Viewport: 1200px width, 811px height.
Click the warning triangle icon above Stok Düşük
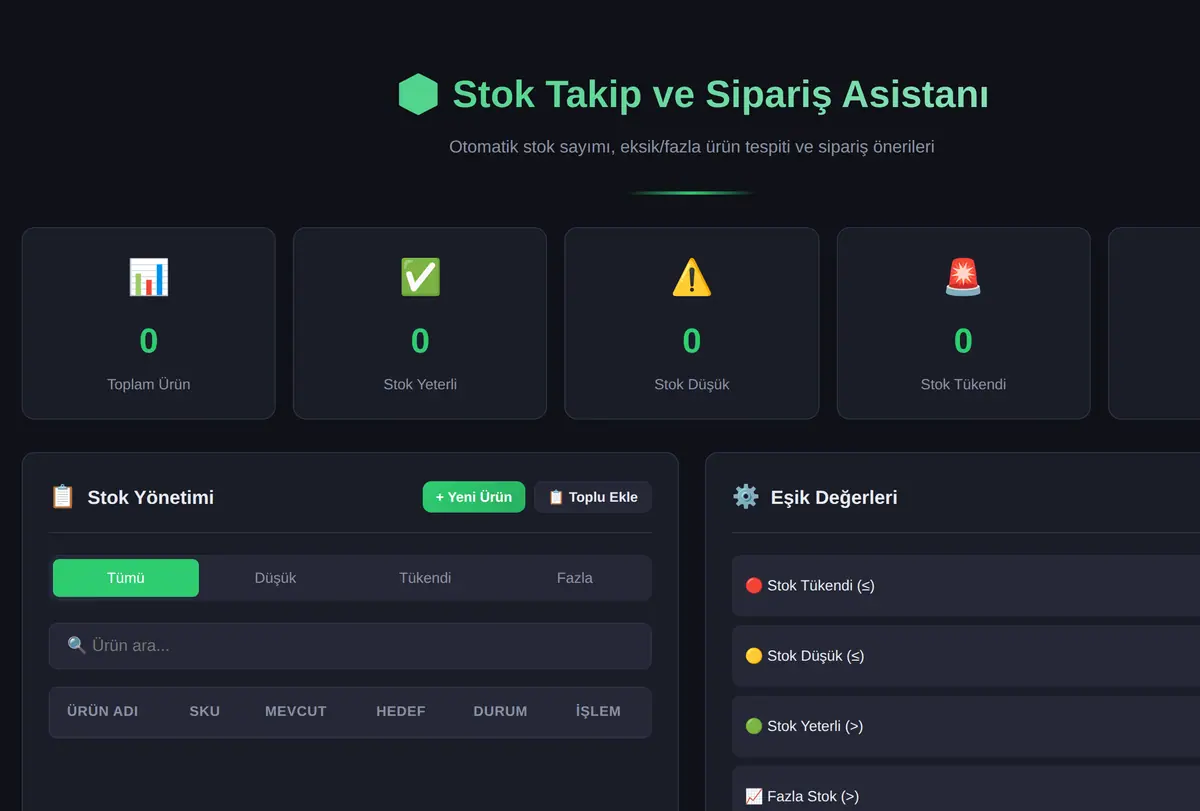point(692,277)
